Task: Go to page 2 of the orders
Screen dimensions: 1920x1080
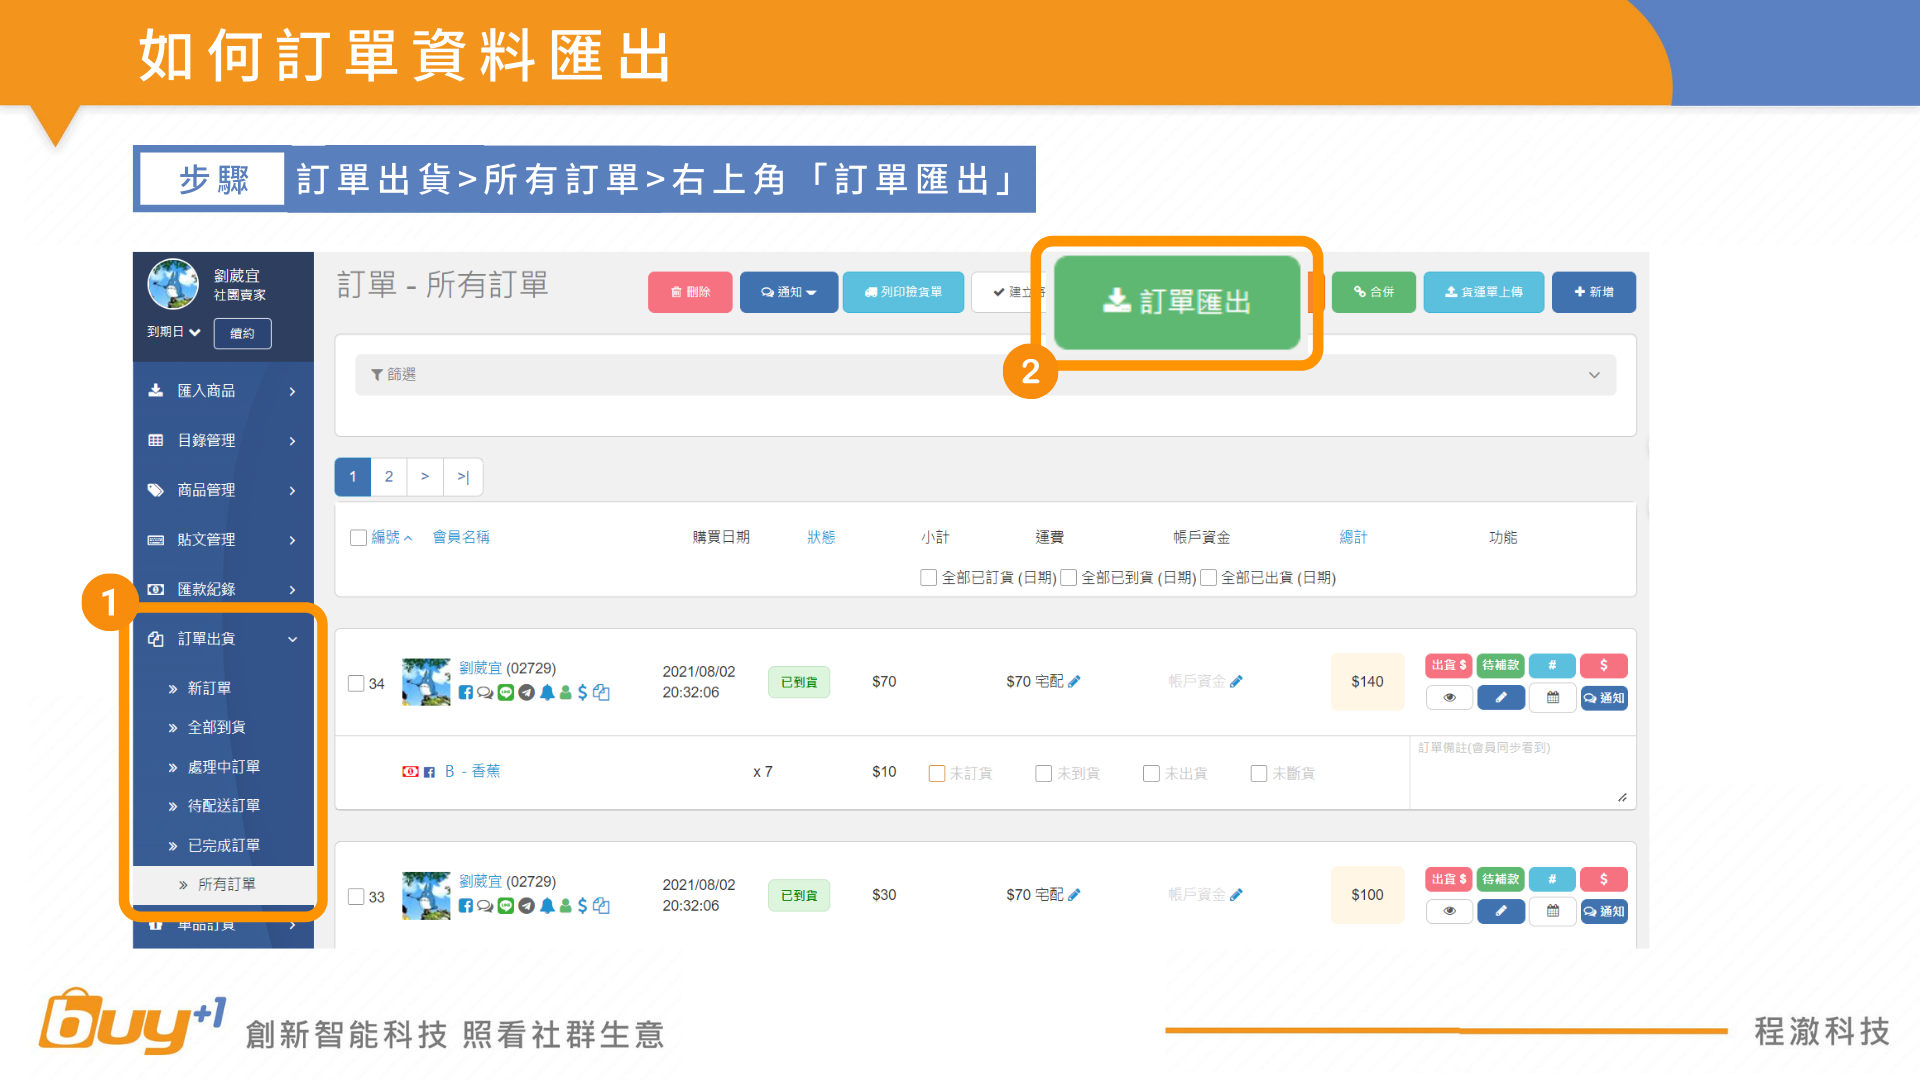Action: click(x=389, y=477)
